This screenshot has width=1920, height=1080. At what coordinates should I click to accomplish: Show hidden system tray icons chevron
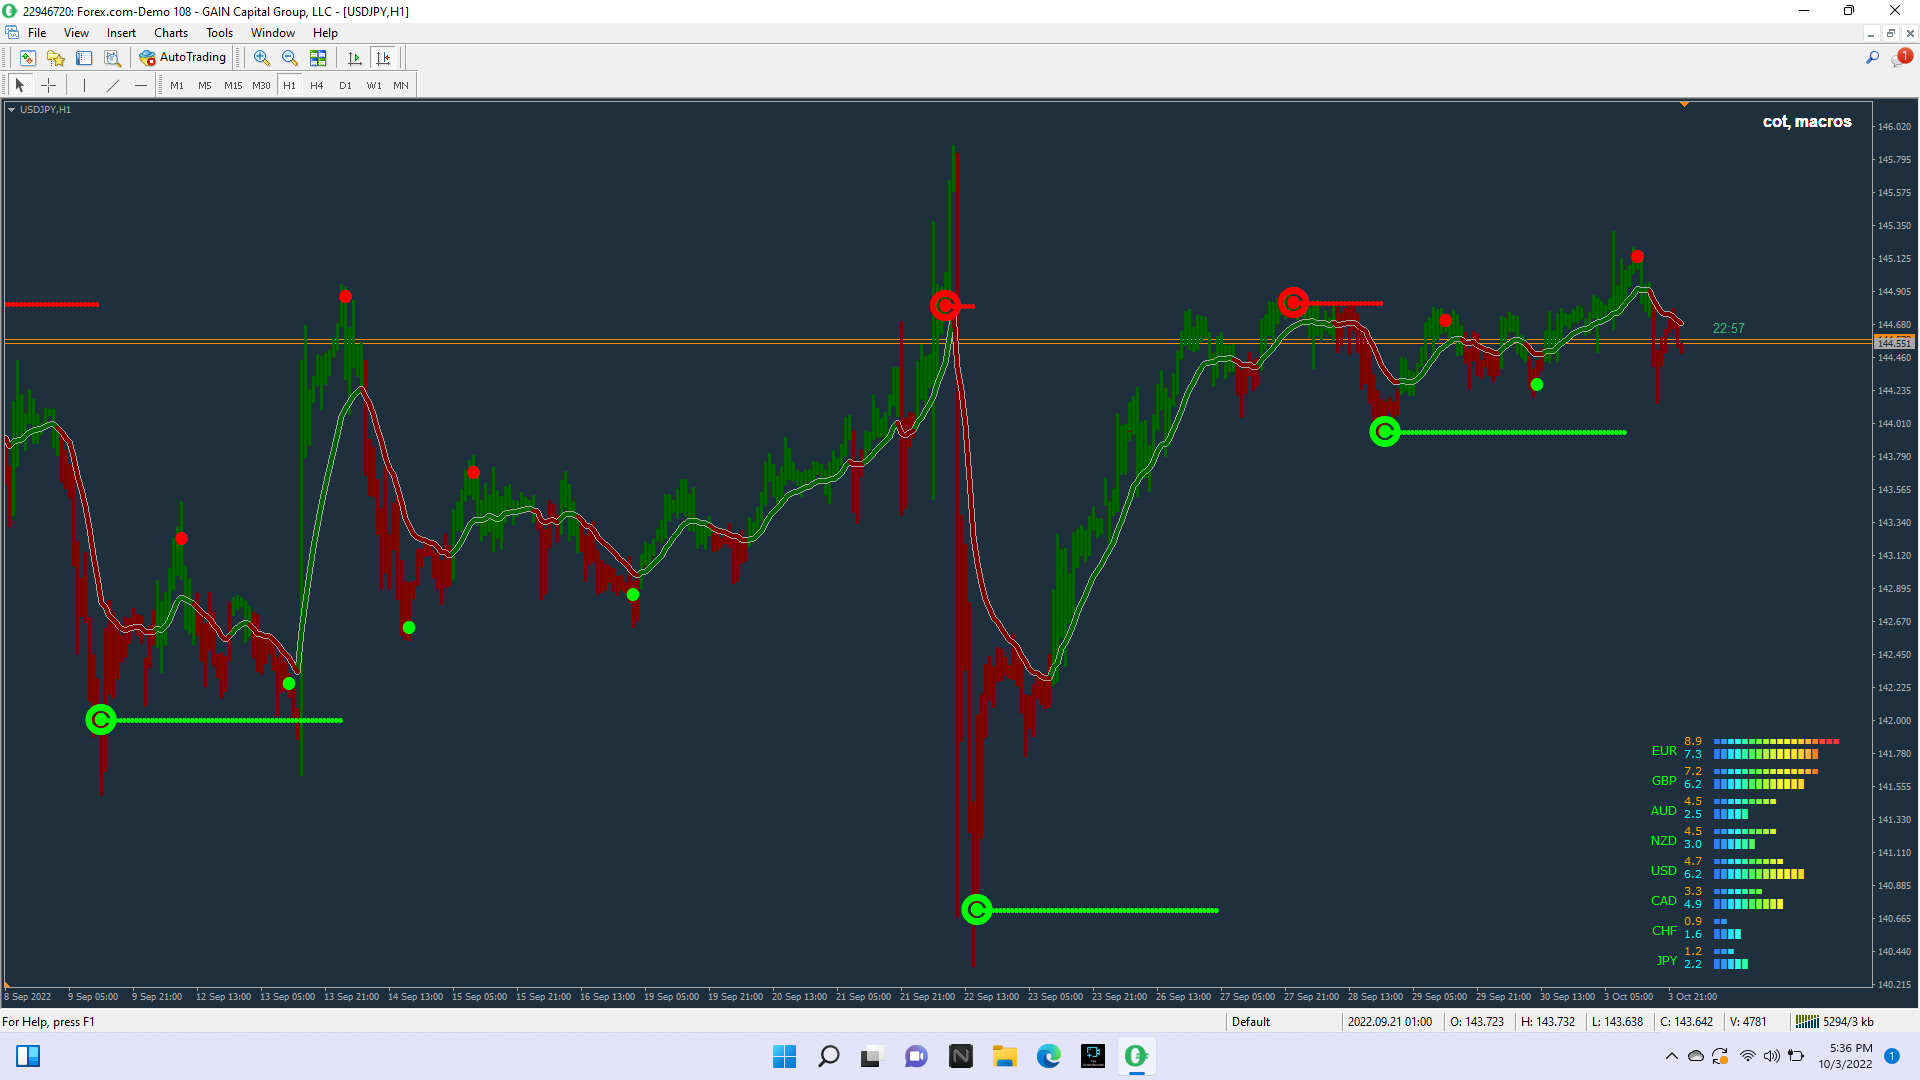[x=1671, y=1056]
